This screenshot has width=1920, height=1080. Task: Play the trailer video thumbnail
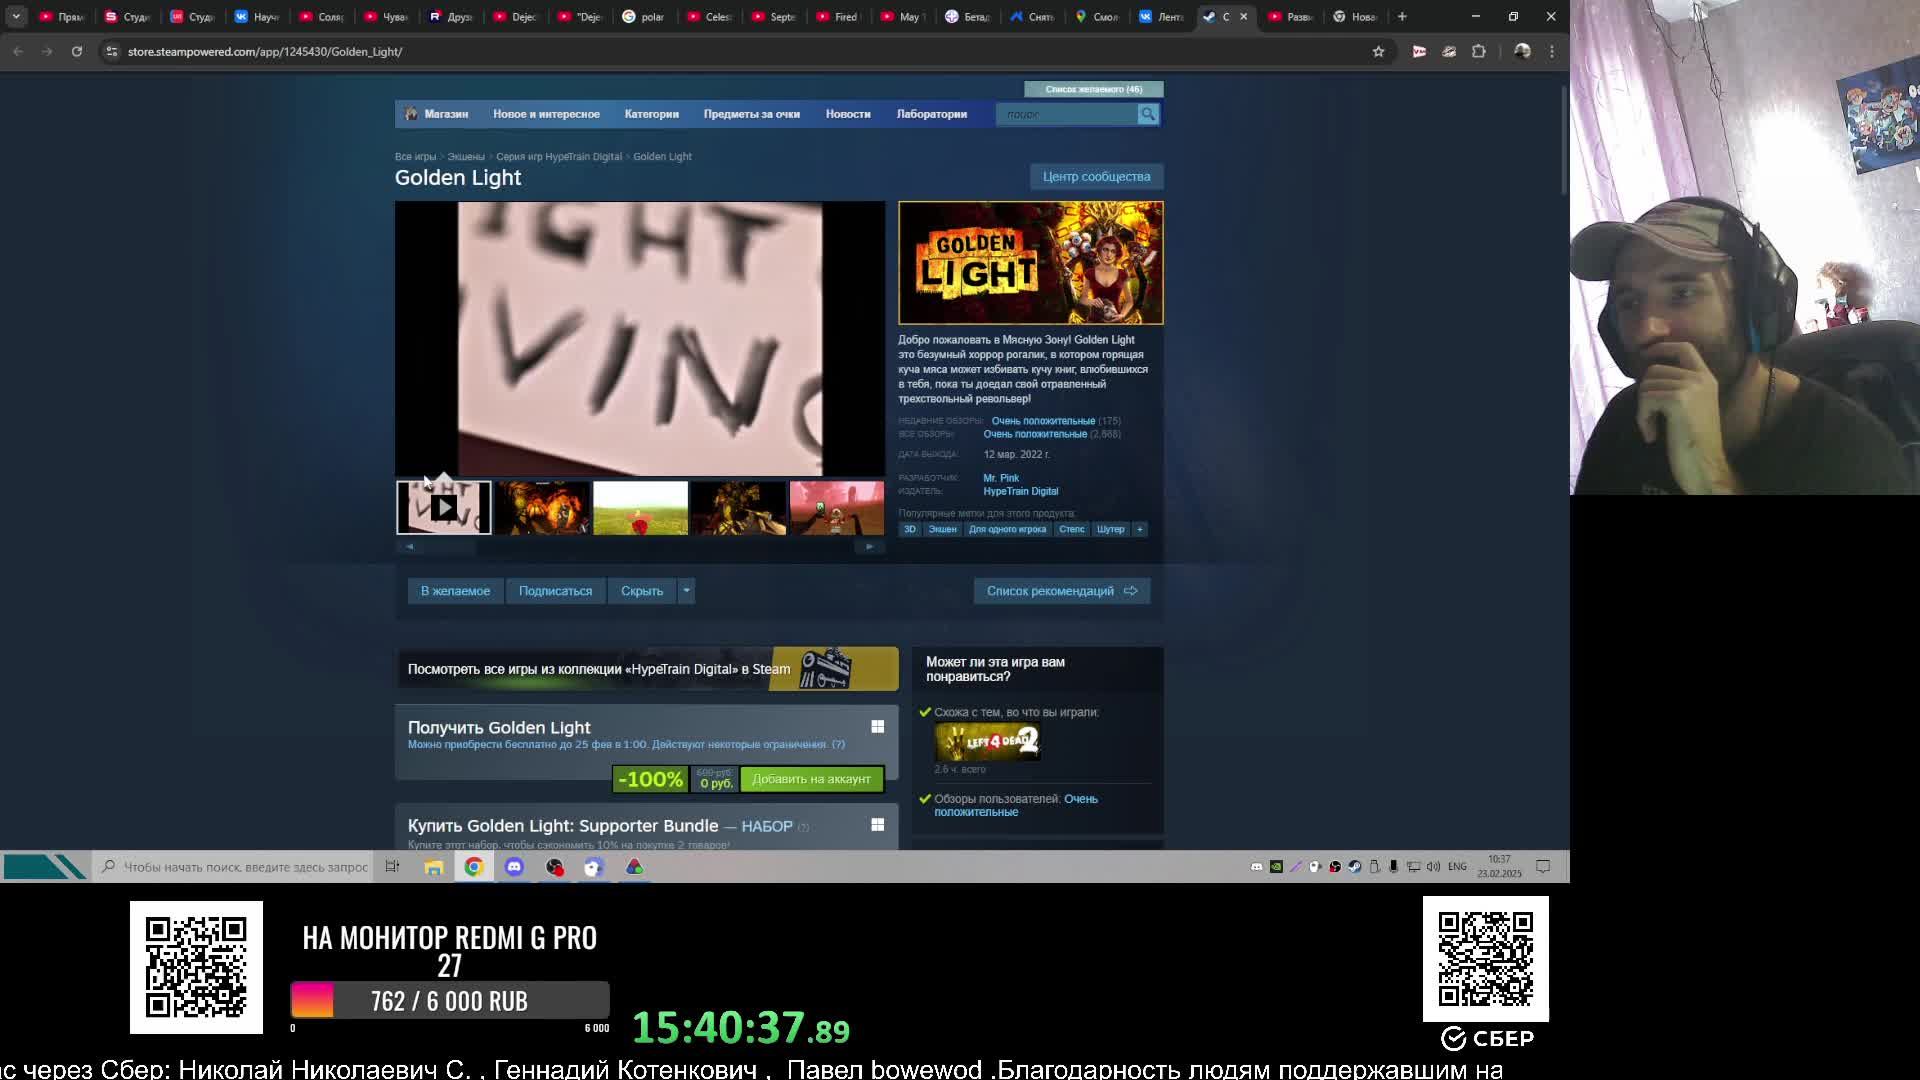(443, 508)
